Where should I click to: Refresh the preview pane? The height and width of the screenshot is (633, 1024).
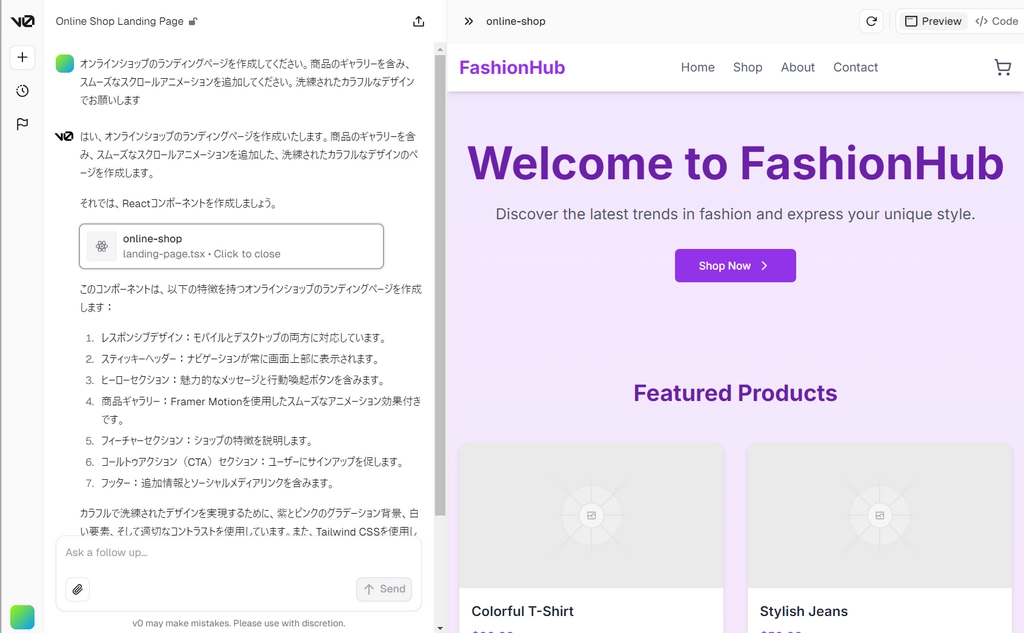tap(871, 22)
